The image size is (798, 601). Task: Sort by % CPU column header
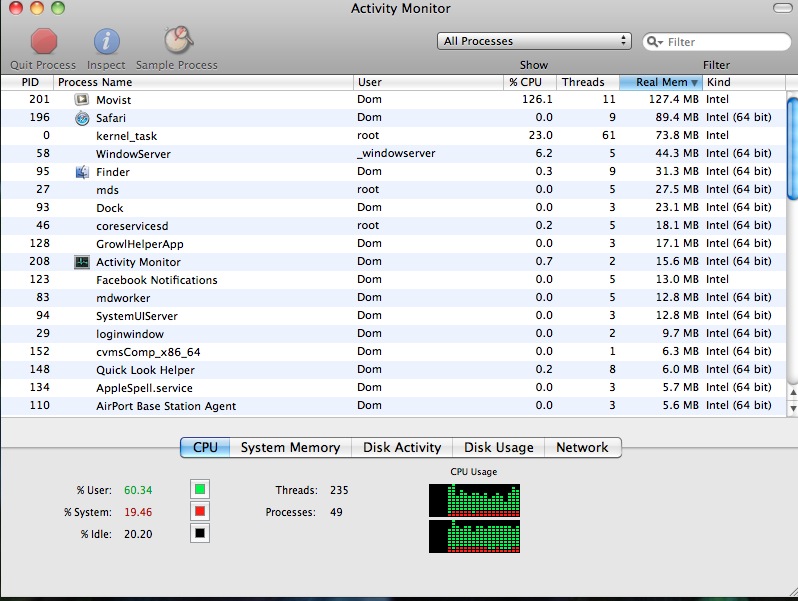click(530, 82)
